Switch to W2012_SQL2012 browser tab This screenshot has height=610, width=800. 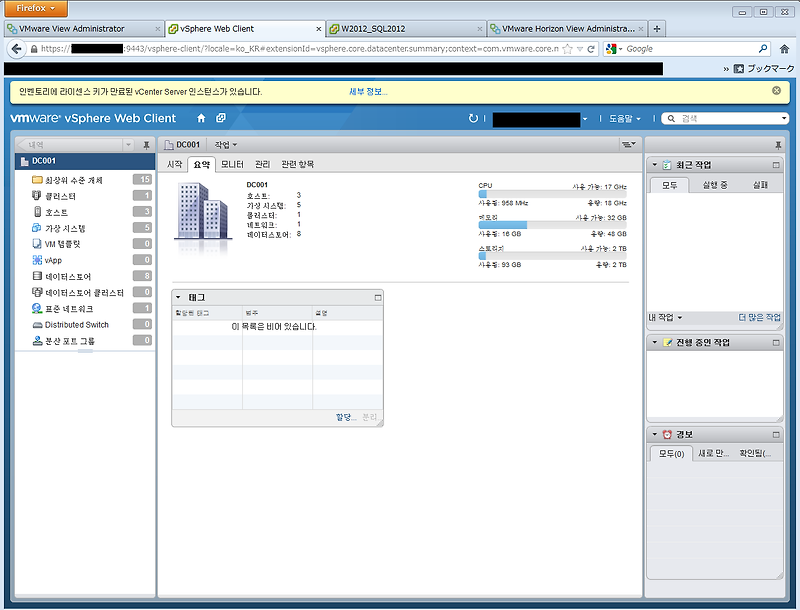(x=406, y=29)
